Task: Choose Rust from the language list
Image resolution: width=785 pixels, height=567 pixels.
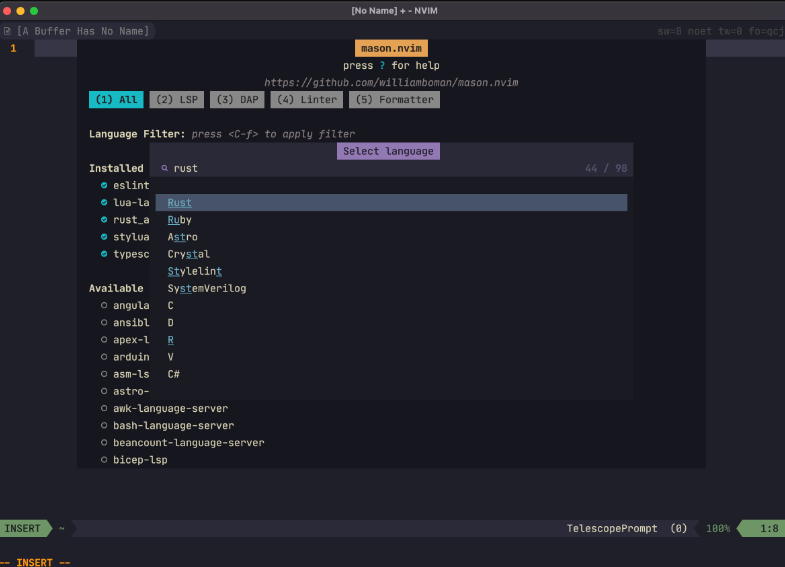Action: [180, 203]
